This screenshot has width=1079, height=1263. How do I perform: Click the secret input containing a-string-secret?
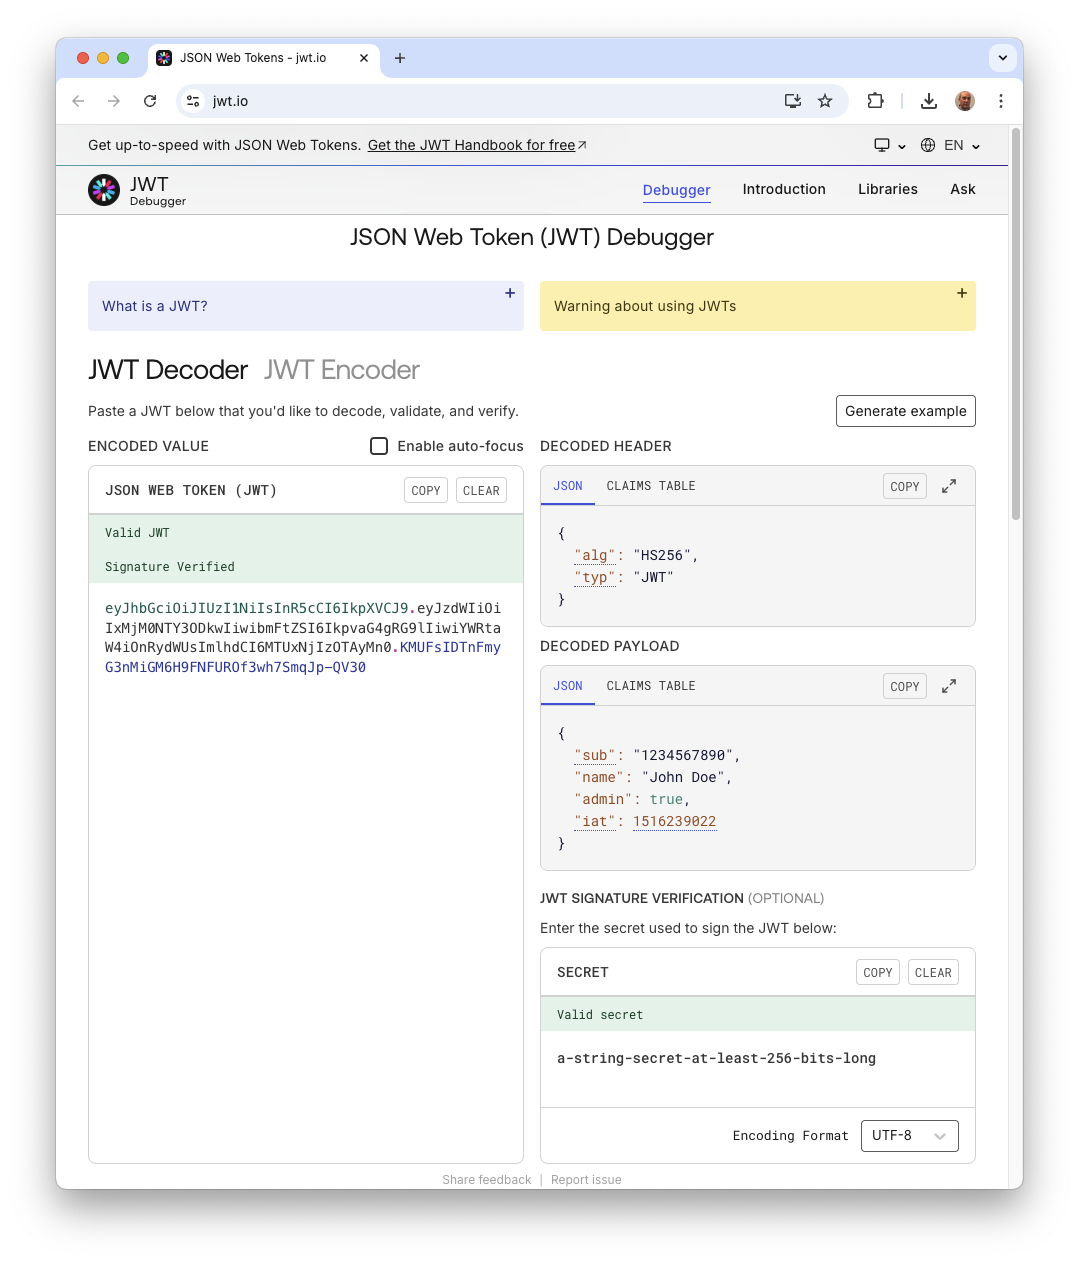point(758,1068)
